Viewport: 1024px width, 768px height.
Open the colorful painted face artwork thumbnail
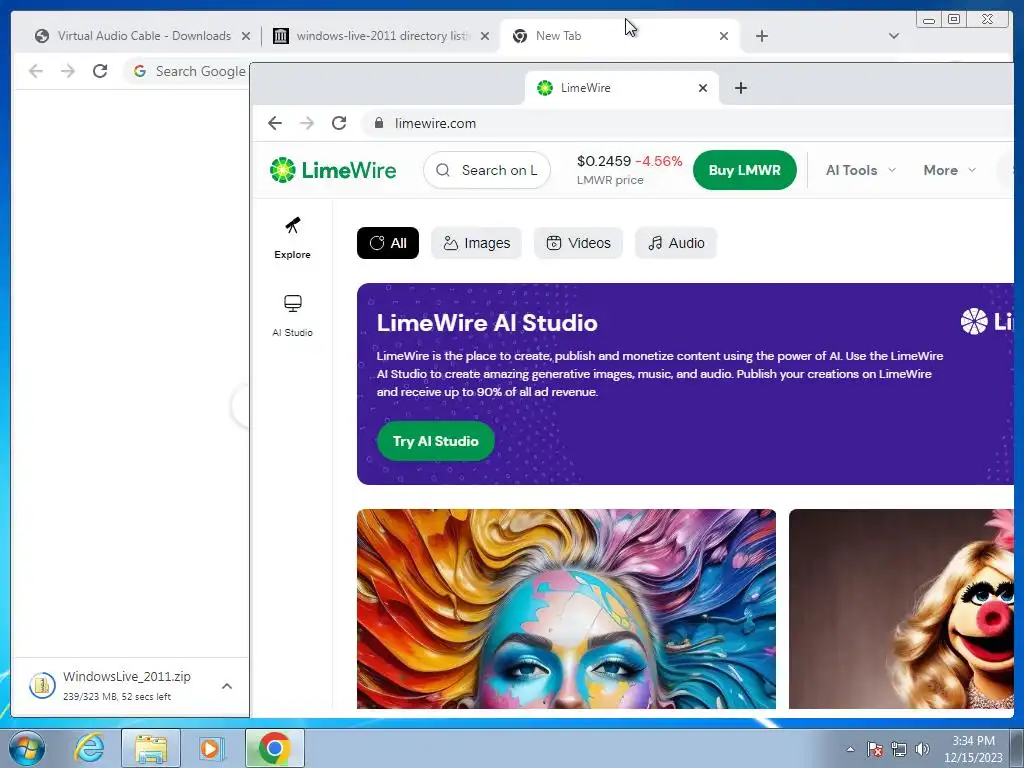click(566, 609)
